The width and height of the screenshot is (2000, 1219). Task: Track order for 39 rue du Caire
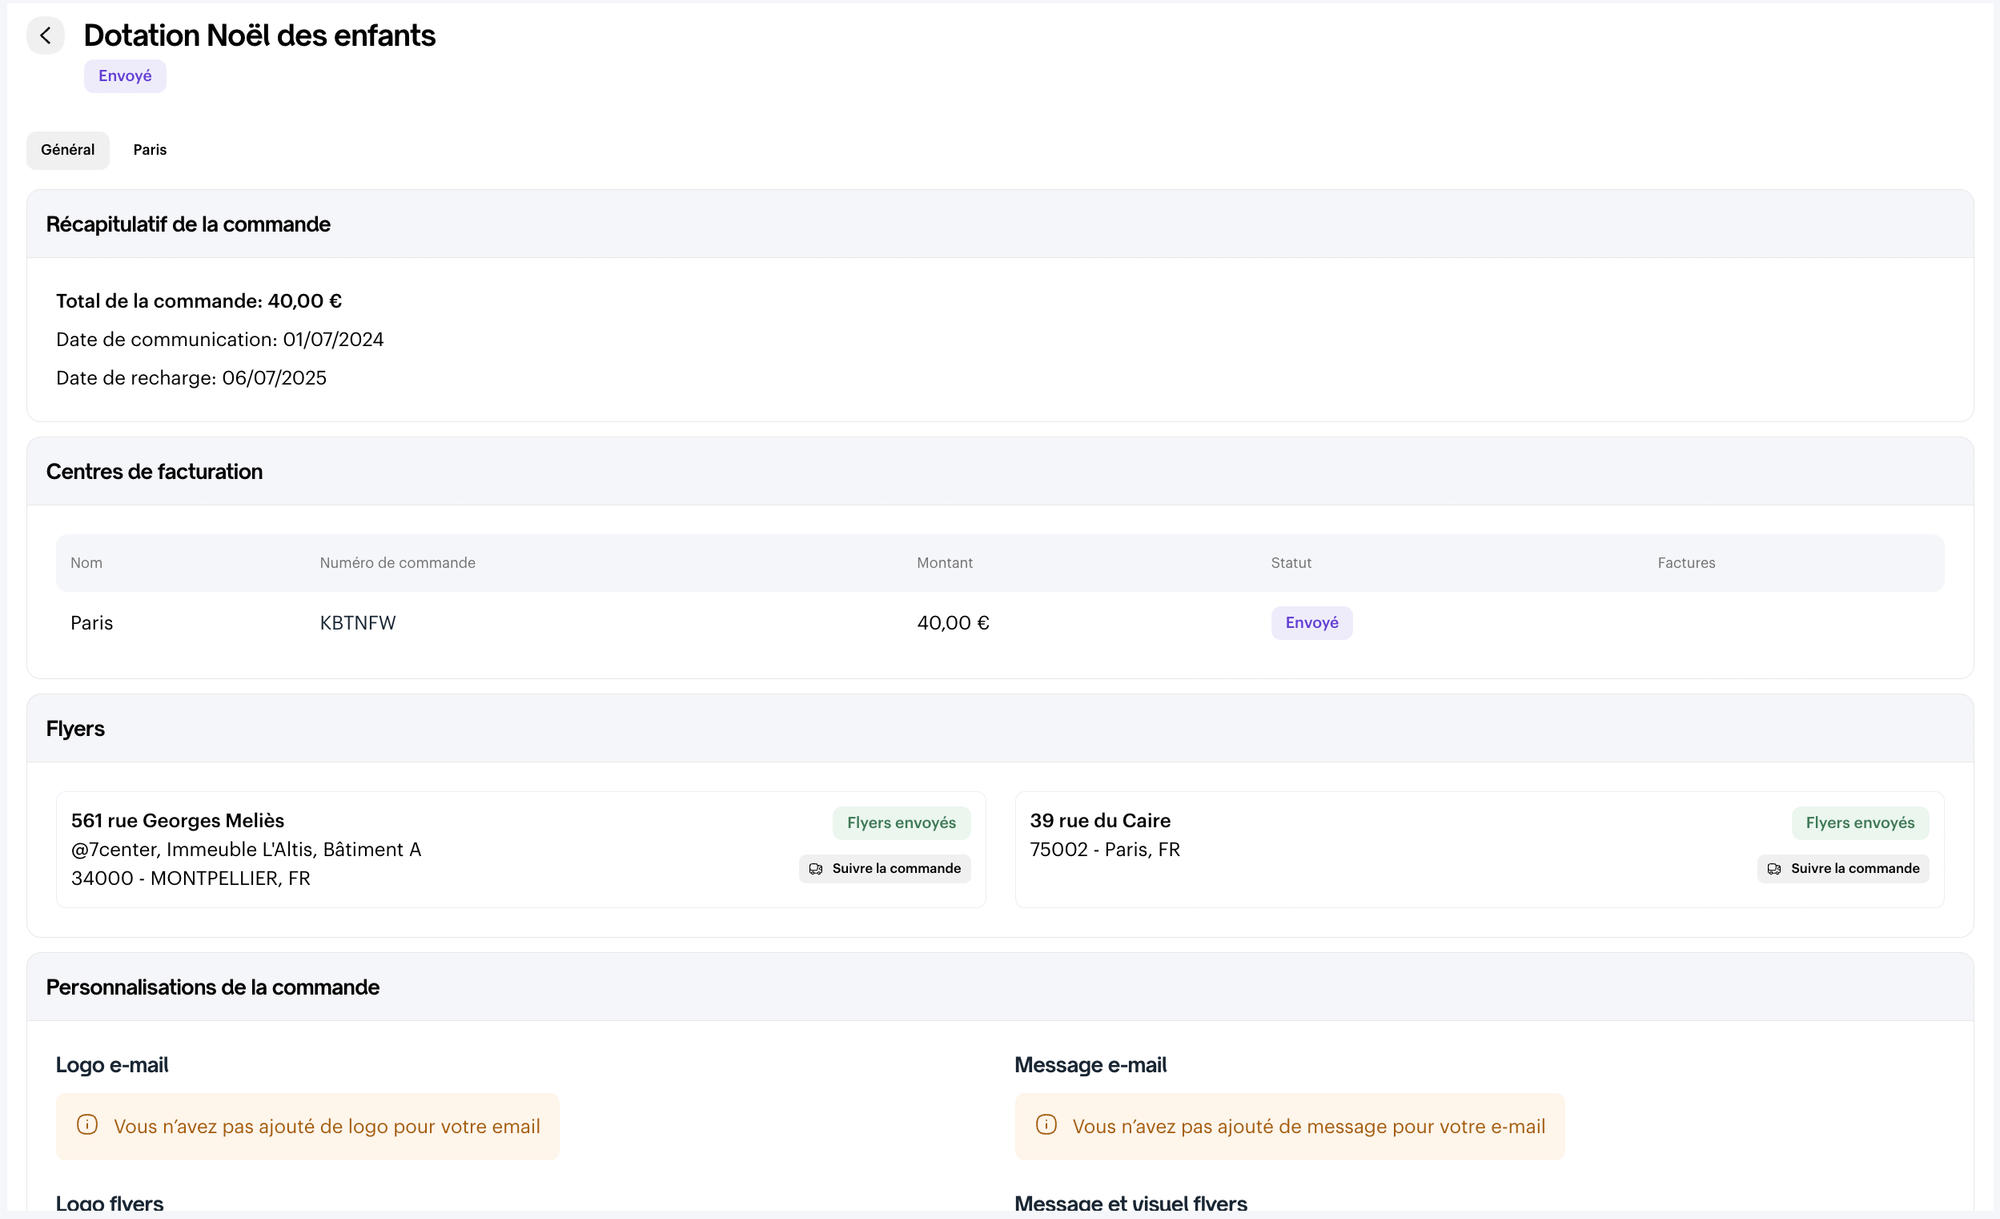tap(1843, 869)
